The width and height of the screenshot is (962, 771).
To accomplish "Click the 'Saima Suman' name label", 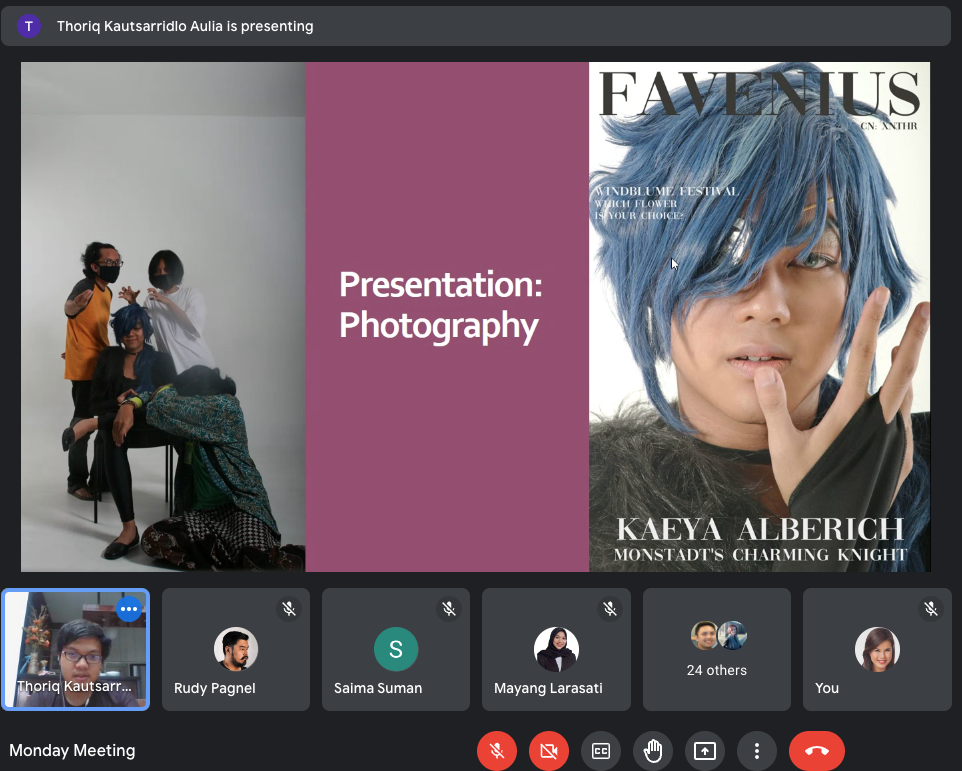I will [x=378, y=688].
